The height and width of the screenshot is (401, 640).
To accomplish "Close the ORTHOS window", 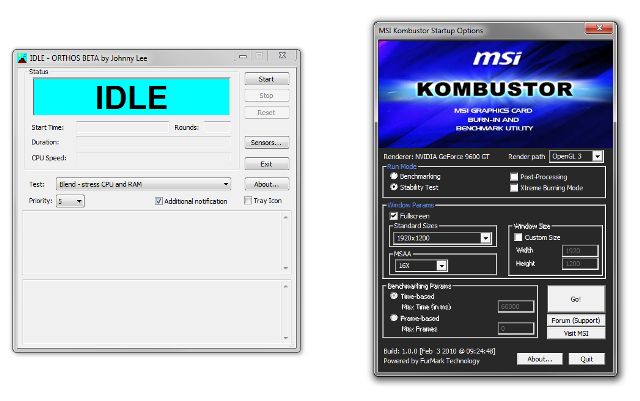I will point(282,56).
